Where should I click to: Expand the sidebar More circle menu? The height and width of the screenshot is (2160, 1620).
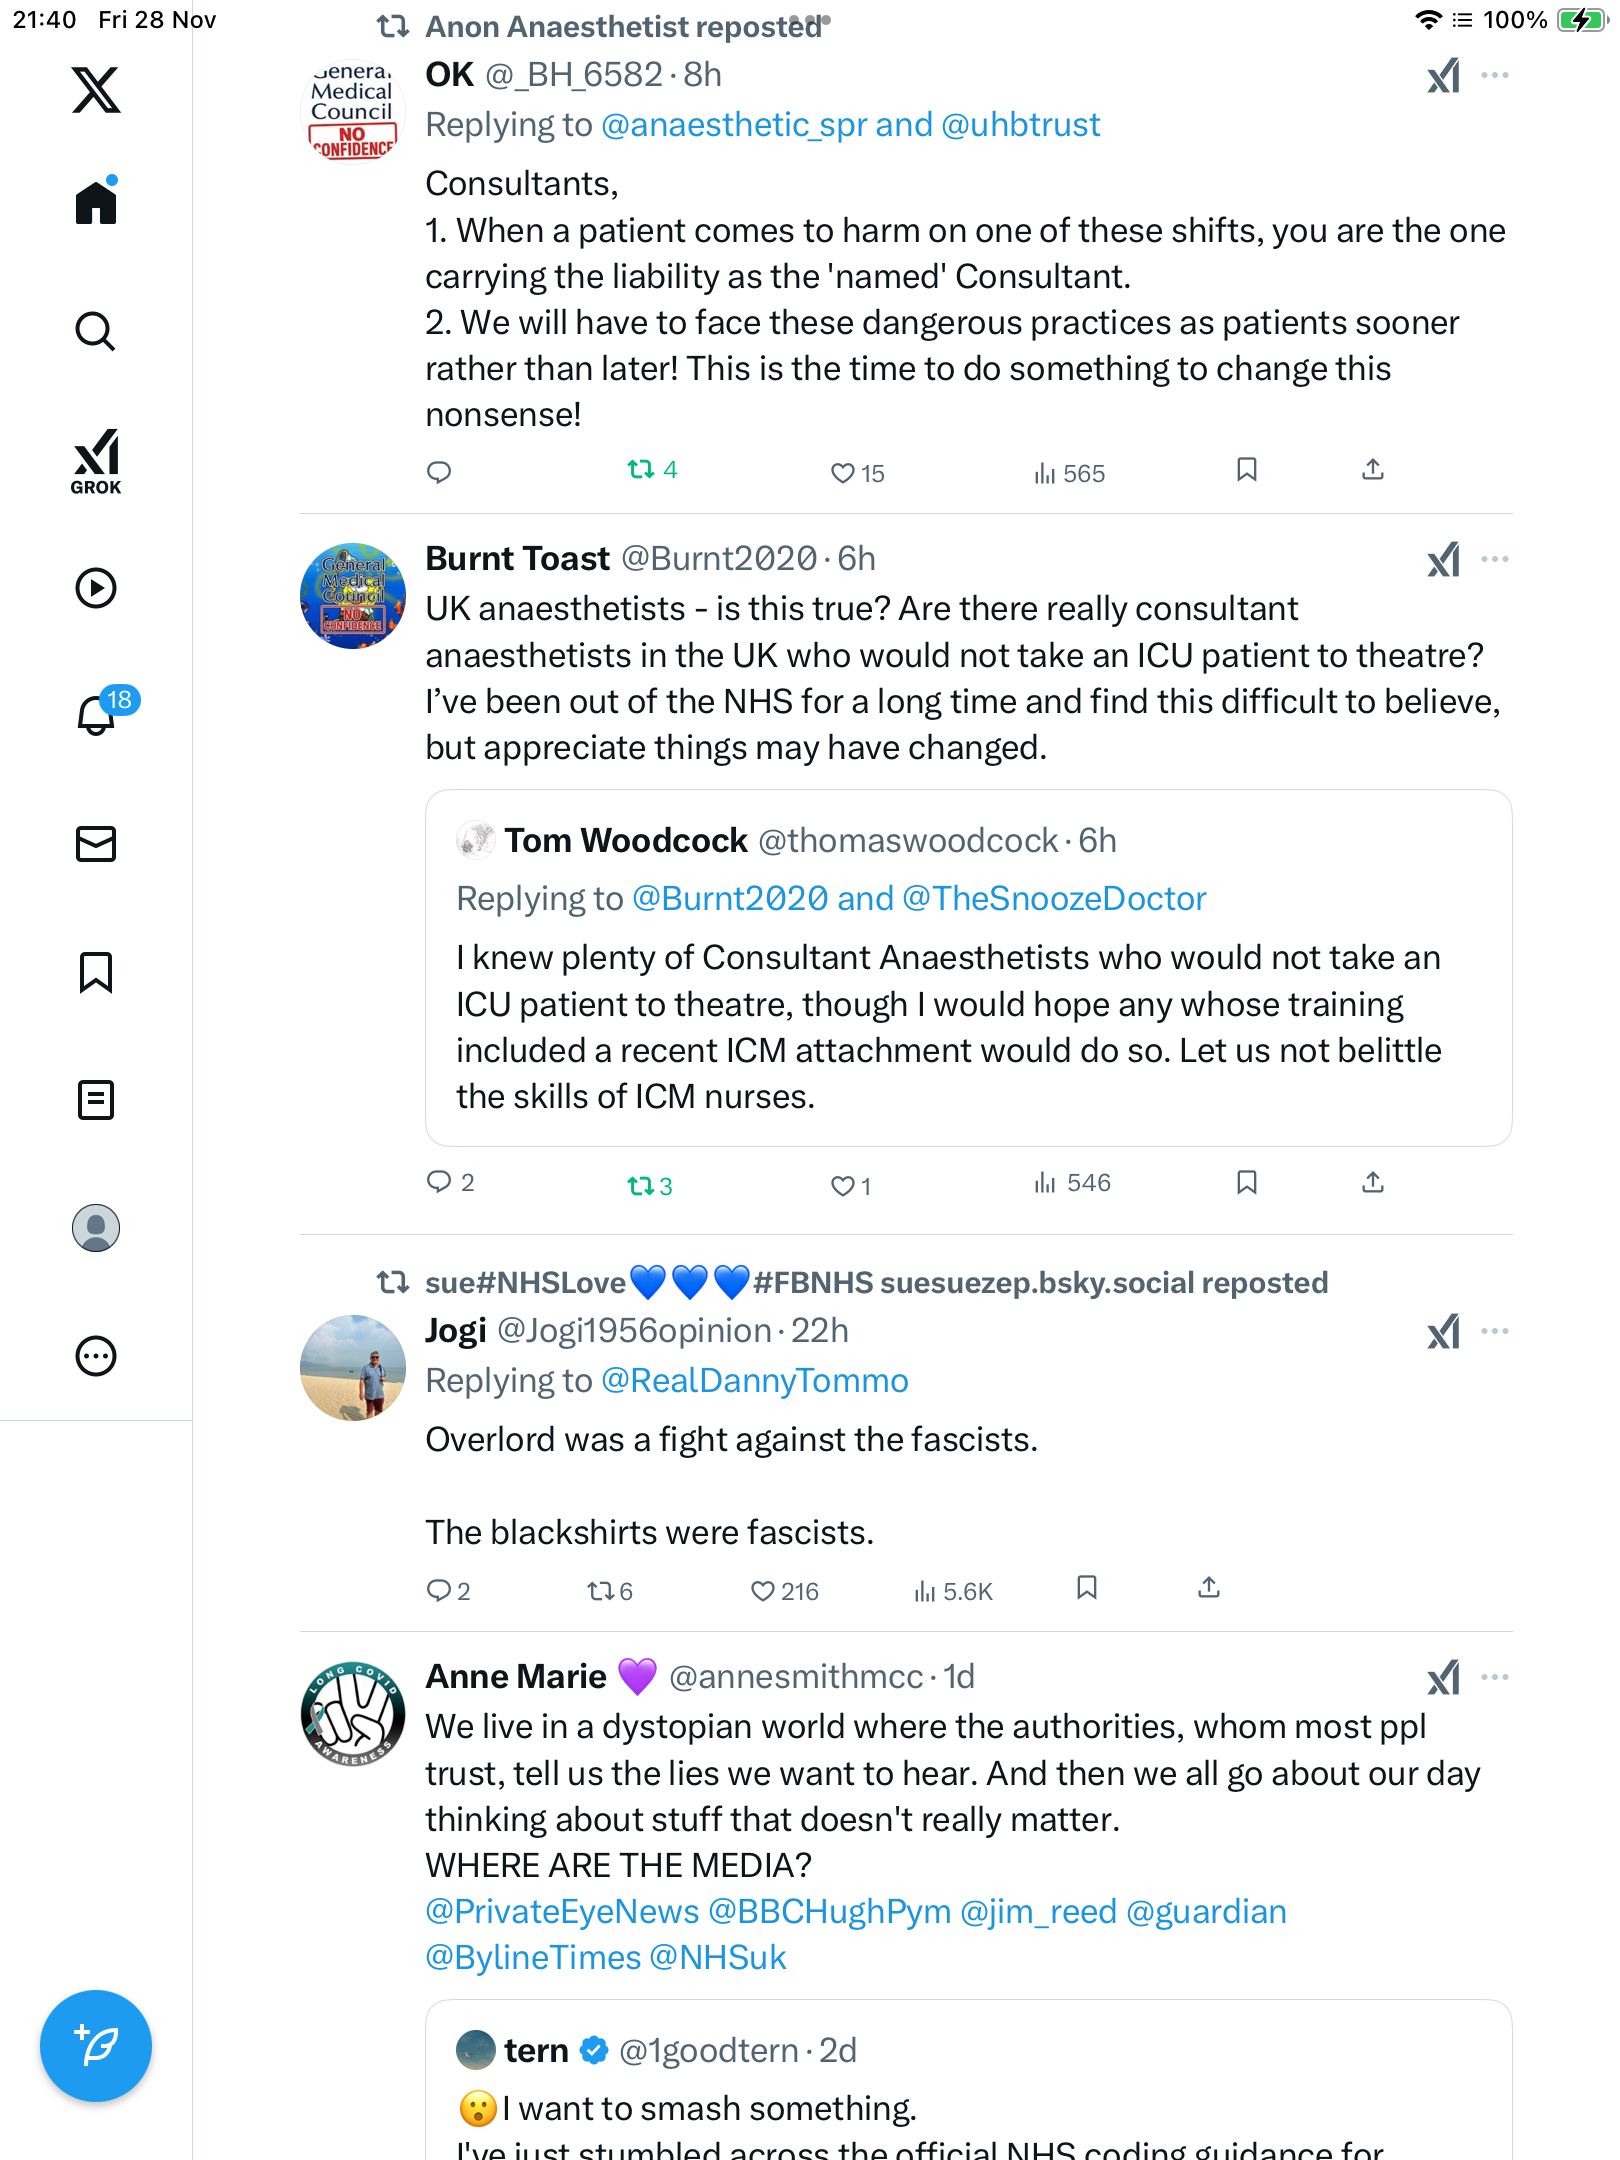click(96, 1356)
